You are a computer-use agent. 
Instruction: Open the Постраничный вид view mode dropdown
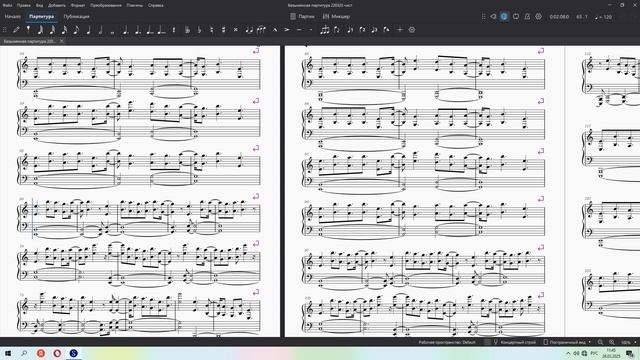tap(567, 342)
